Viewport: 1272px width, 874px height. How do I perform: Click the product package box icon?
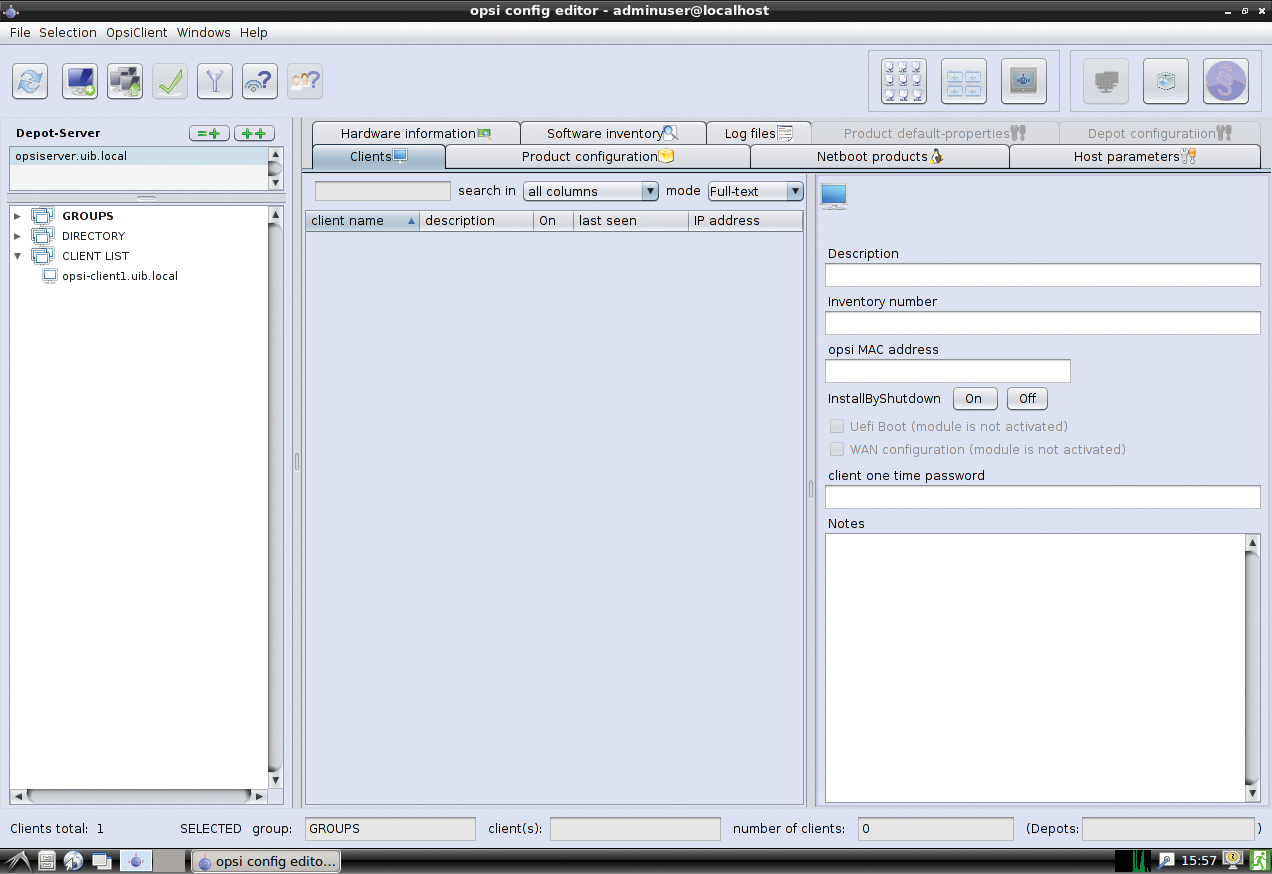[1165, 81]
